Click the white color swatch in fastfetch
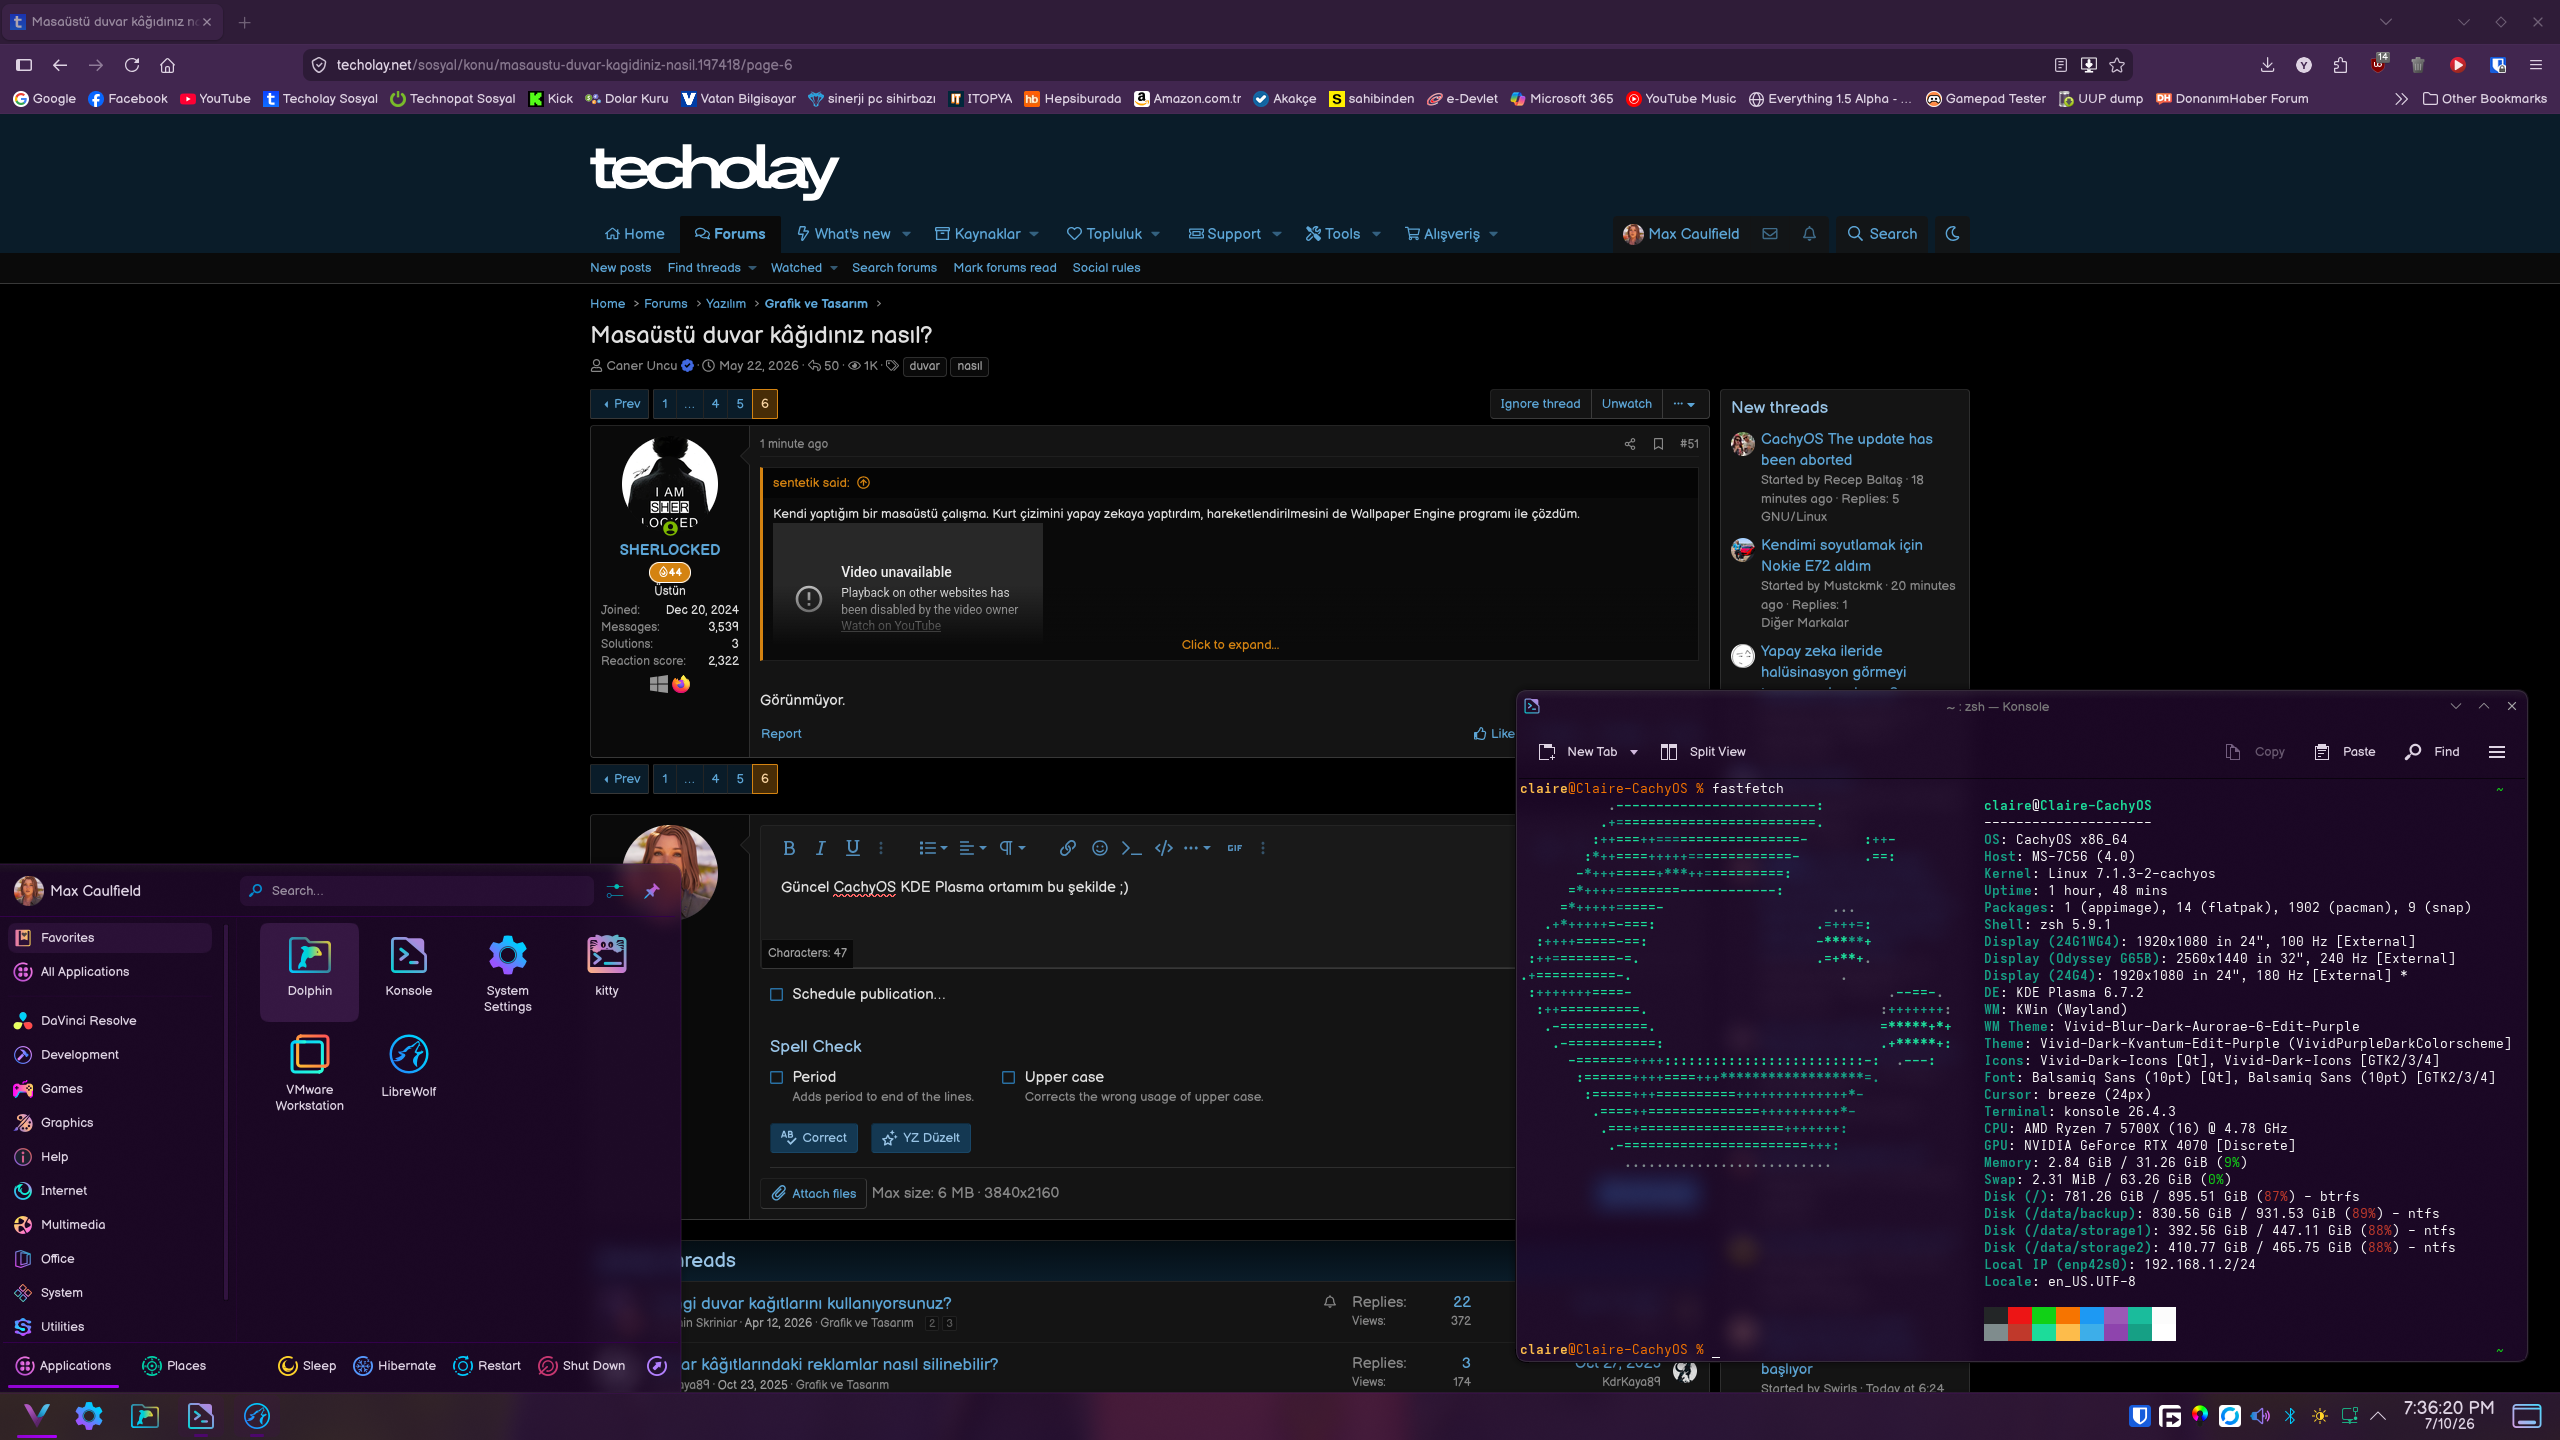The image size is (2560, 1440). coord(2163,1323)
